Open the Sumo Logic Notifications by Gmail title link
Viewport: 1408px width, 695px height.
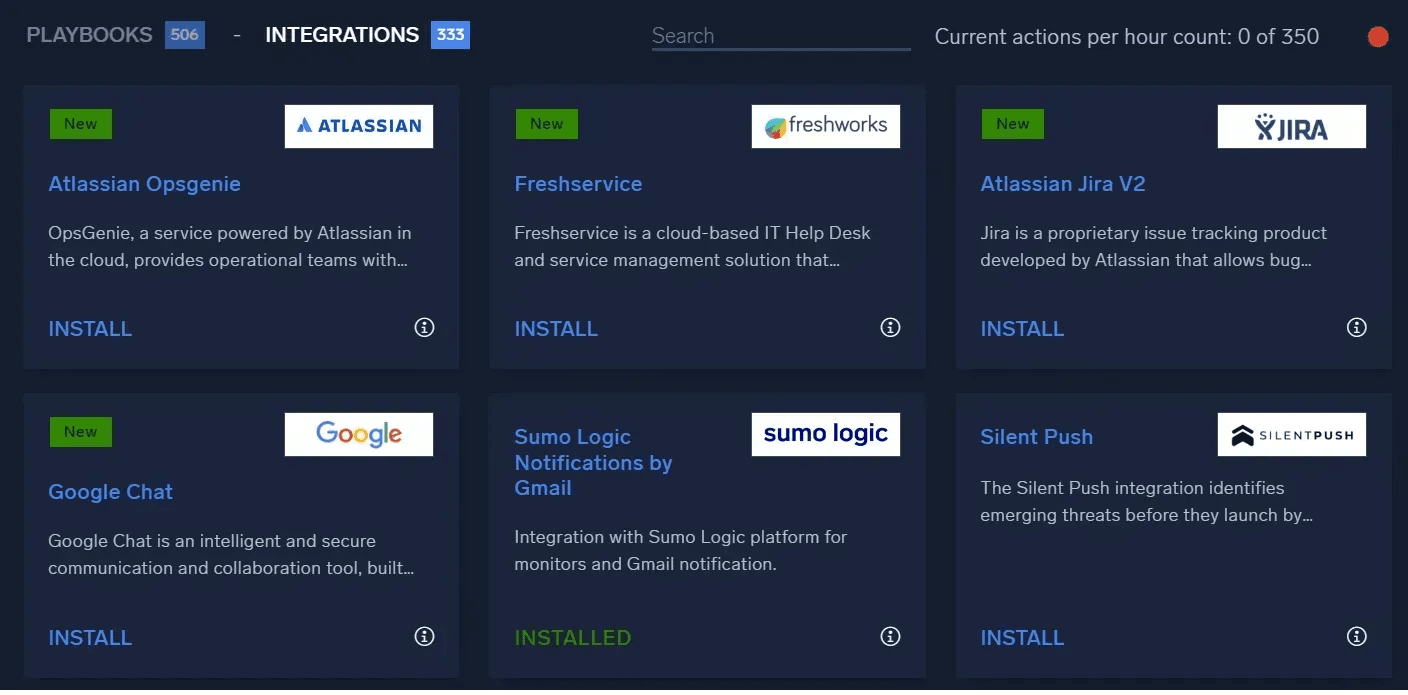coord(593,462)
